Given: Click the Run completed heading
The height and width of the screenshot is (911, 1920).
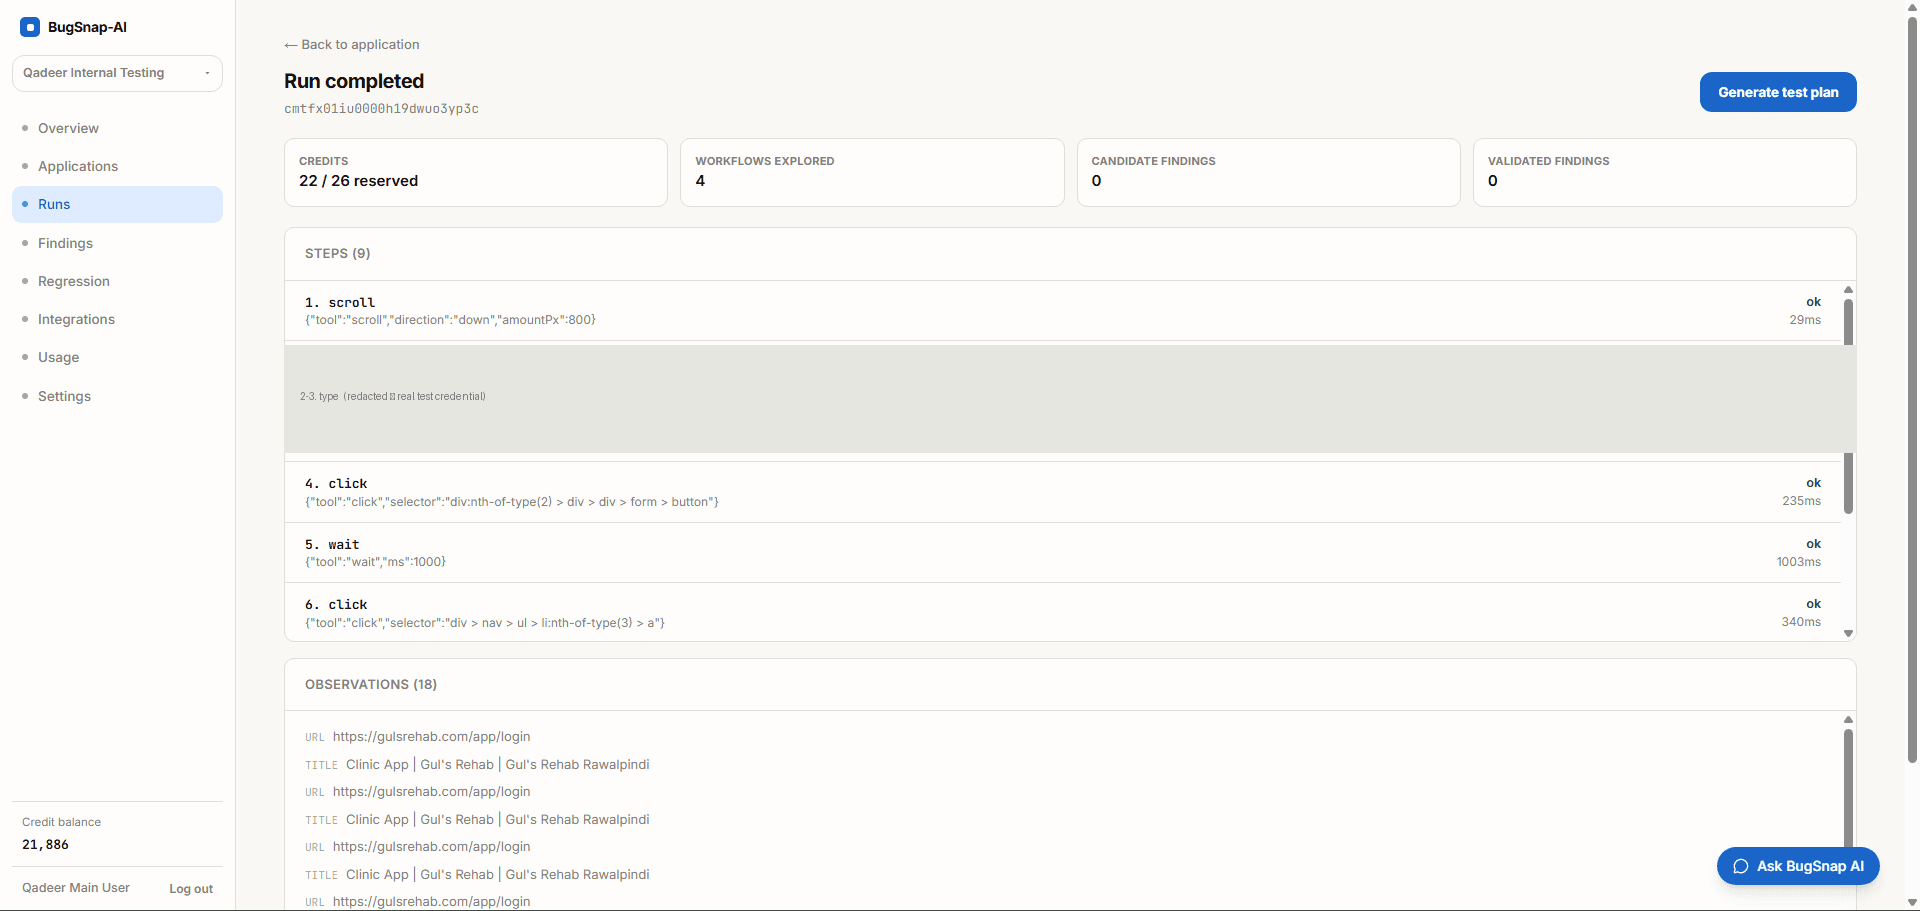Looking at the screenshot, I should [x=354, y=81].
